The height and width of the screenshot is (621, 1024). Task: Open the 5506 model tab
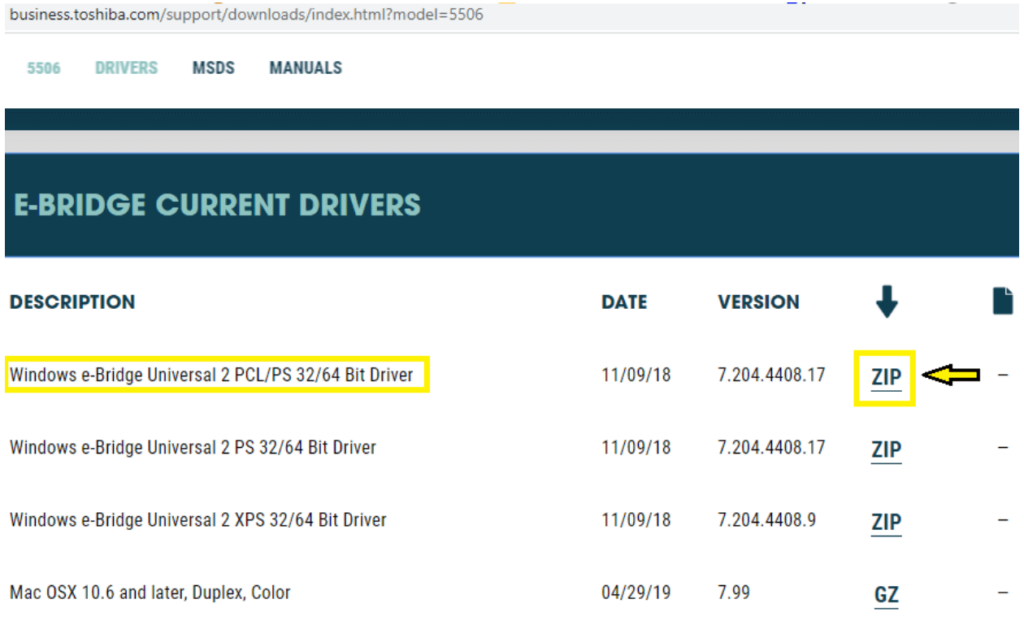point(44,68)
